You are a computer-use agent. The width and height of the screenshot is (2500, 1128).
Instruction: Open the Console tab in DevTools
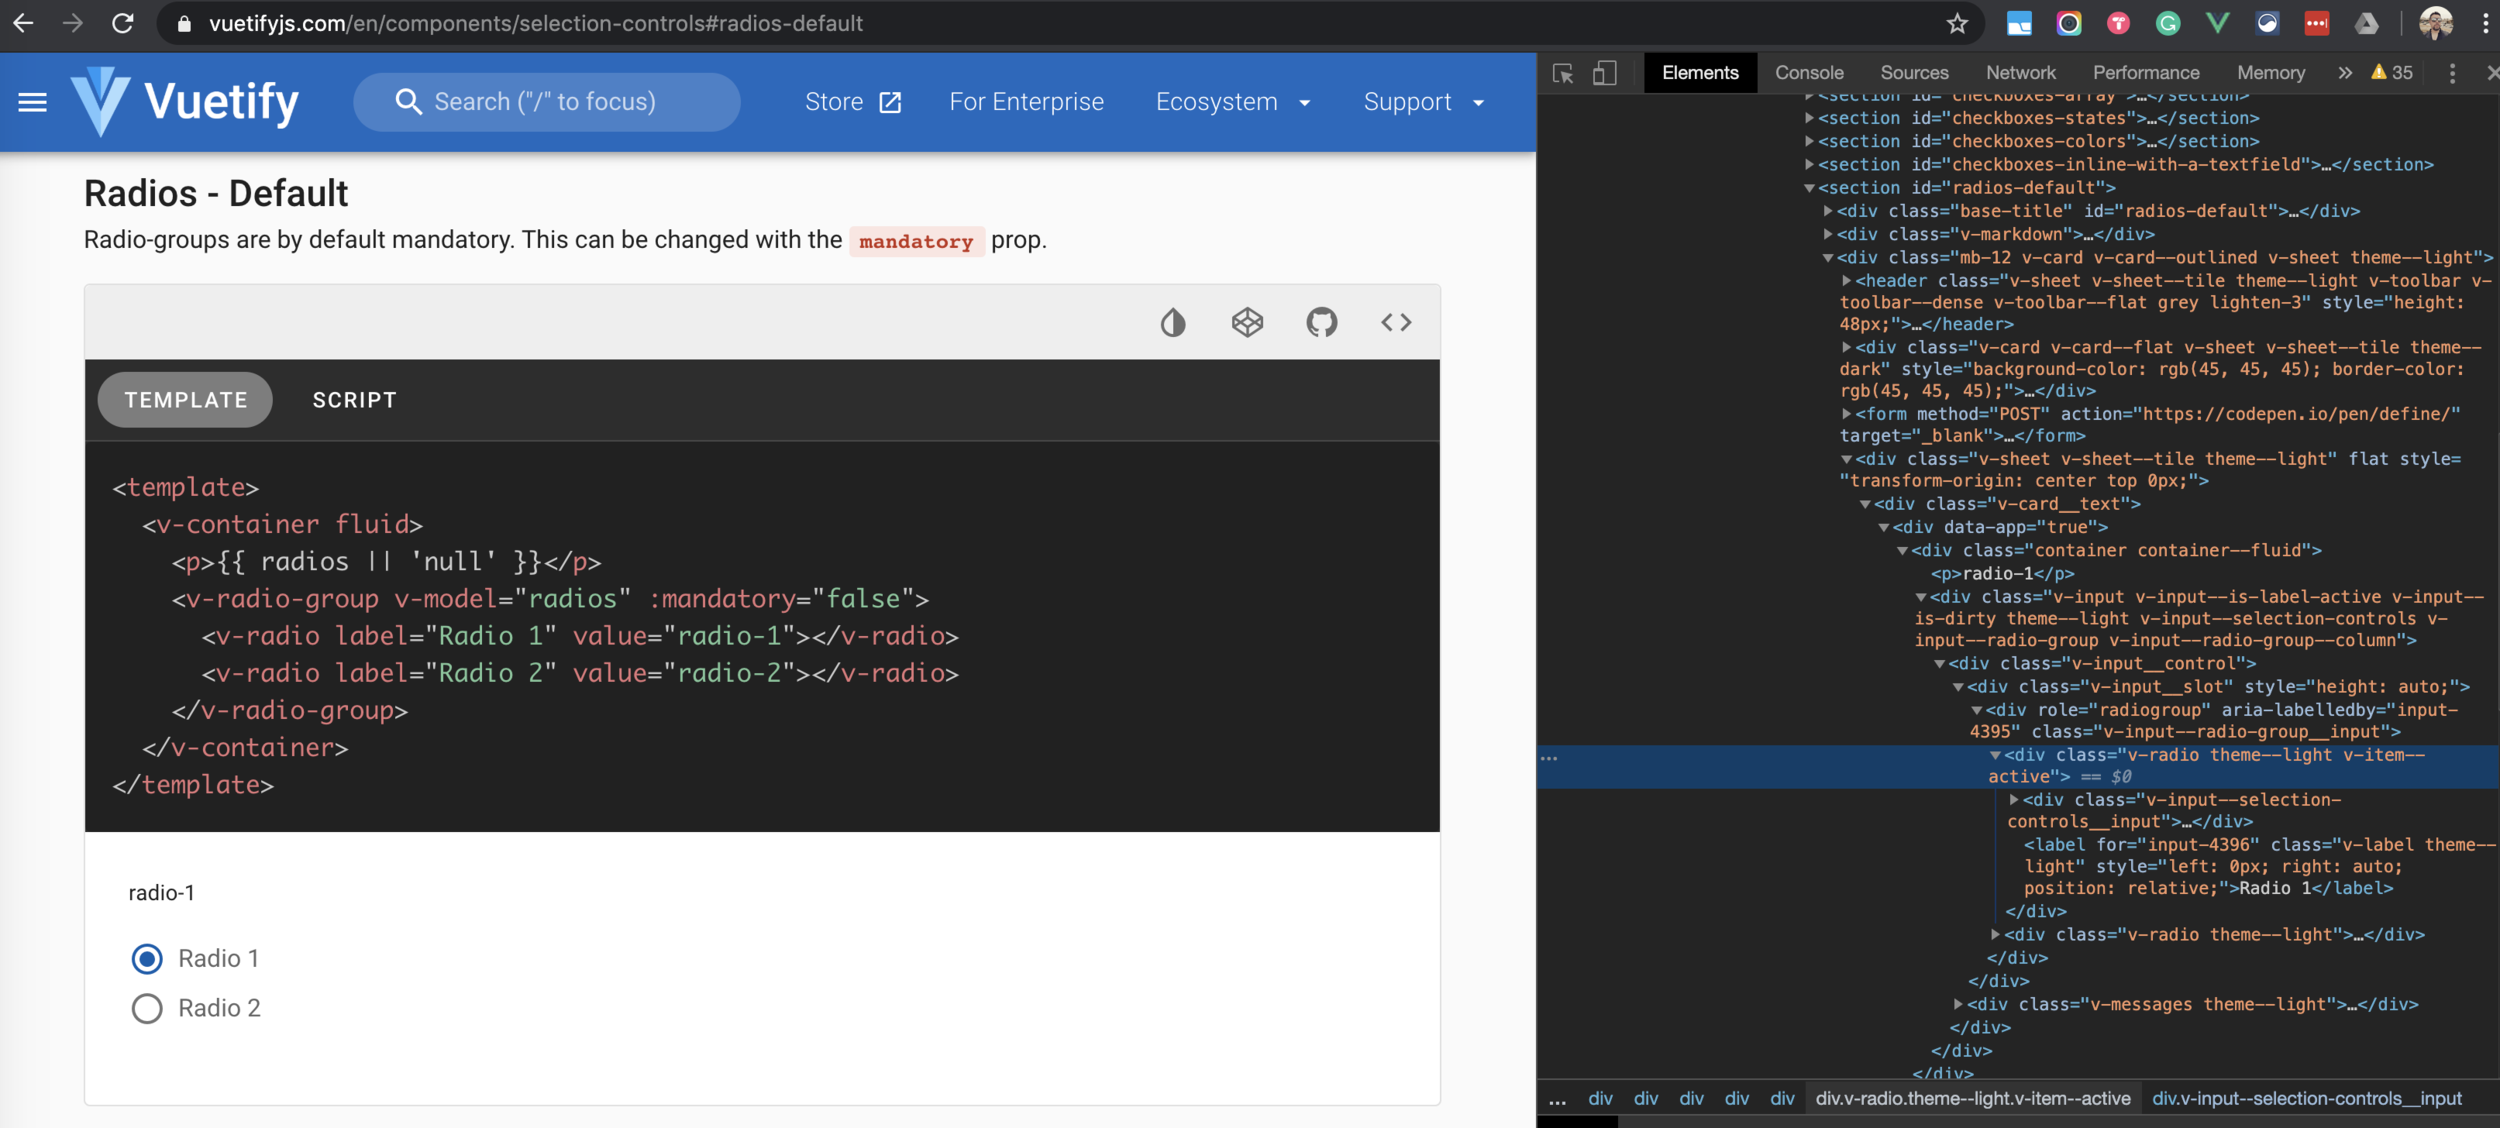[1808, 73]
